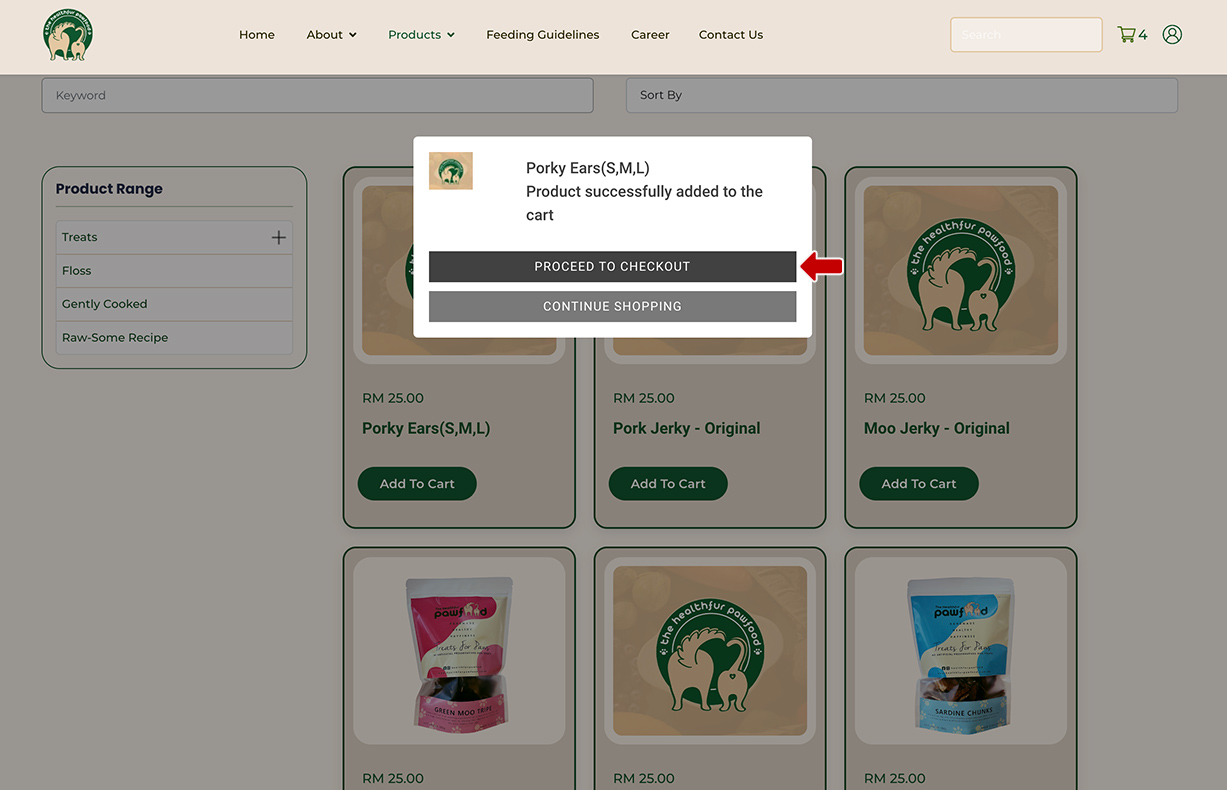Open the Sort By dropdown

(901, 95)
